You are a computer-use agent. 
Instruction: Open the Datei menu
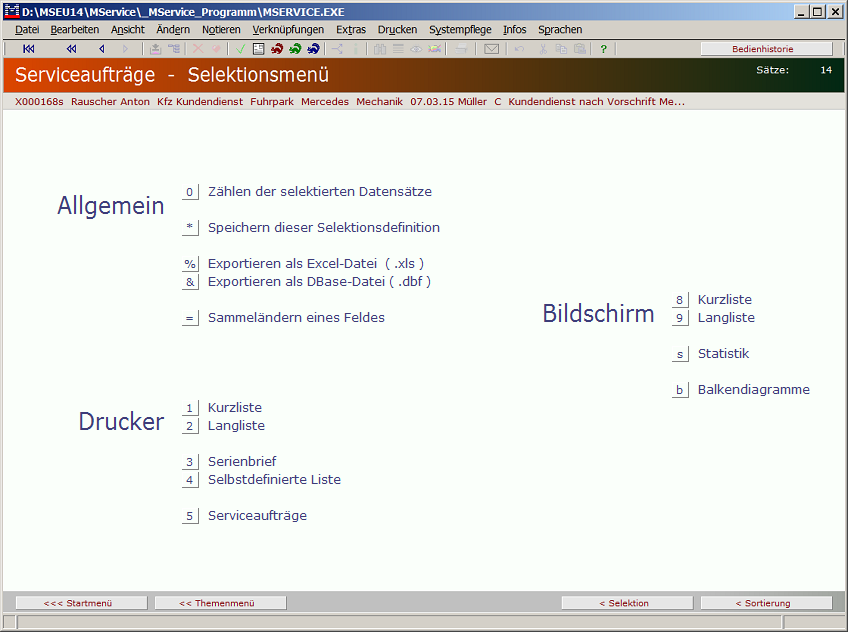coord(27,30)
